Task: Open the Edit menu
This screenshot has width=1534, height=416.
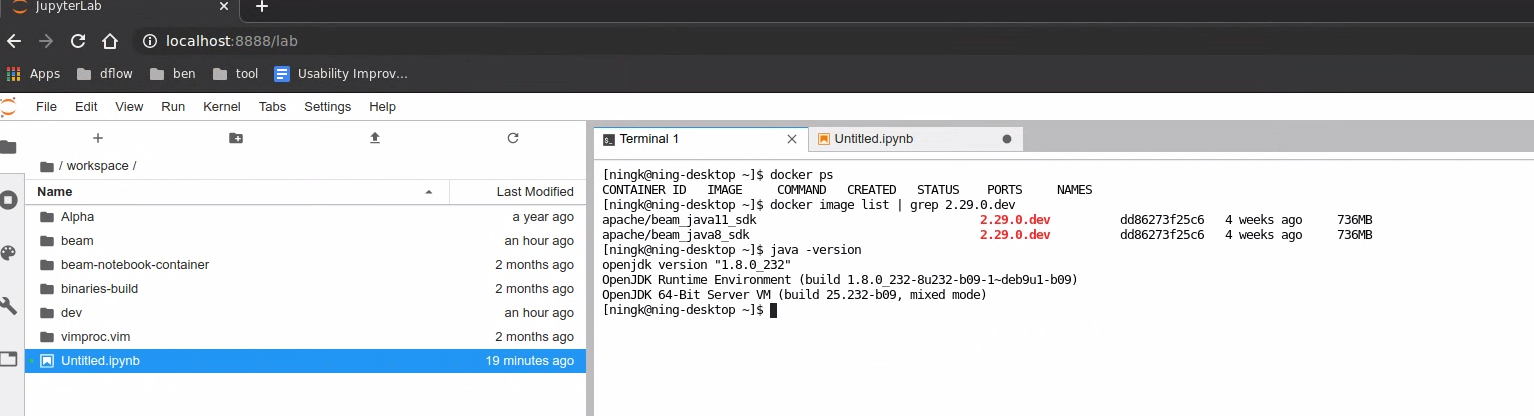Action: (86, 106)
